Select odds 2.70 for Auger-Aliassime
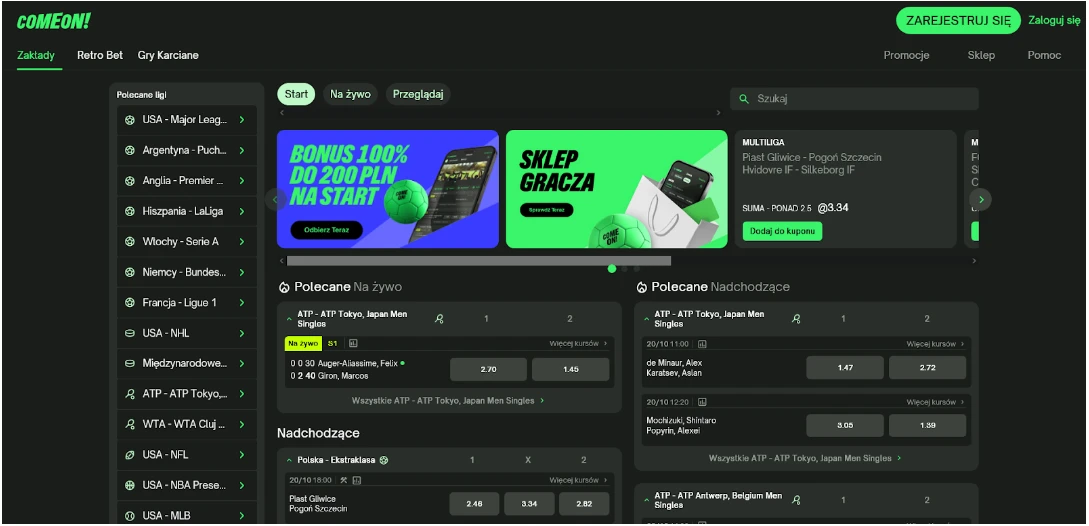The image size is (1089, 526). coord(488,370)
